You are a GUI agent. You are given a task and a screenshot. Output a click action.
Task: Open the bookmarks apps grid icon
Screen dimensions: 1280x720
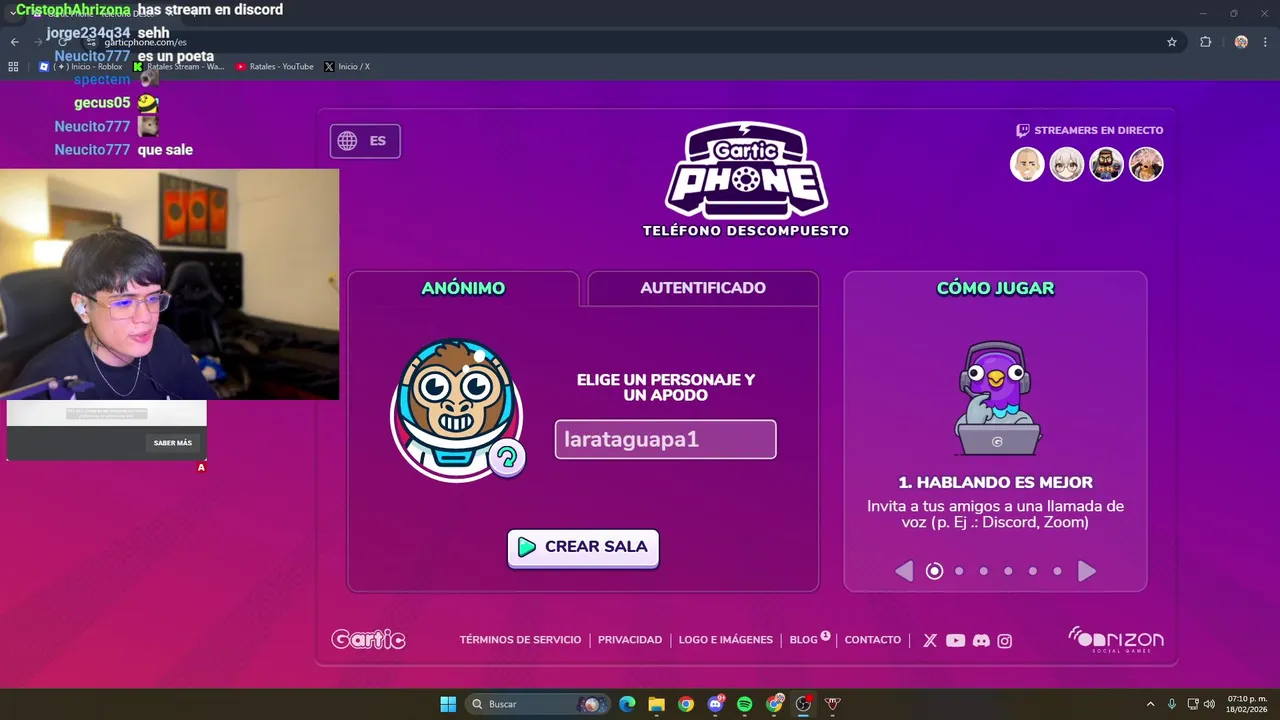coord(13,67)
